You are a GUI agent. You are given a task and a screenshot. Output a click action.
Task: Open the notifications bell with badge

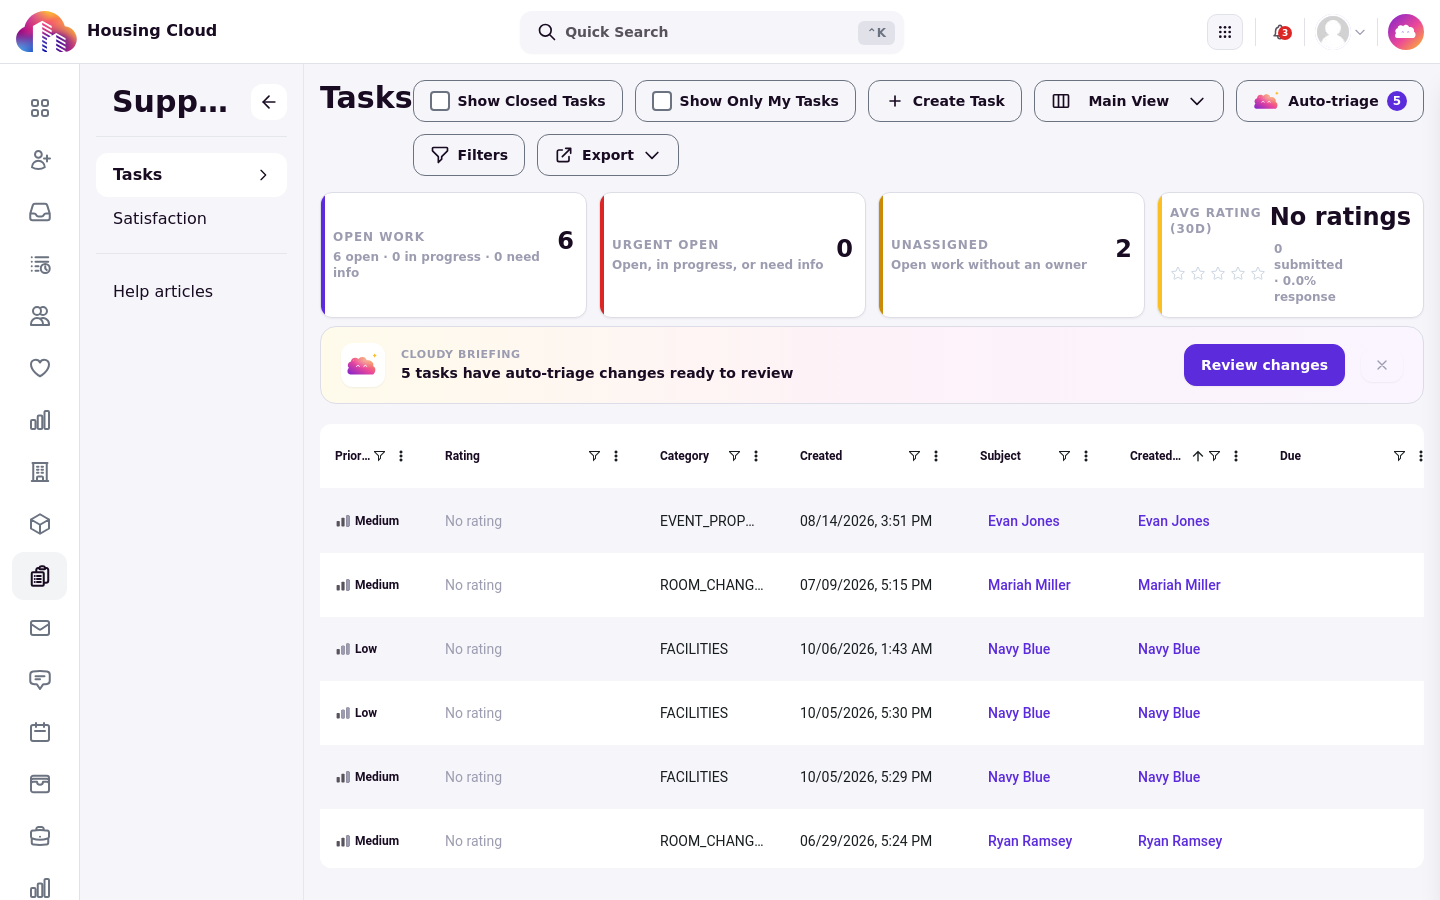pos(1281,32)
